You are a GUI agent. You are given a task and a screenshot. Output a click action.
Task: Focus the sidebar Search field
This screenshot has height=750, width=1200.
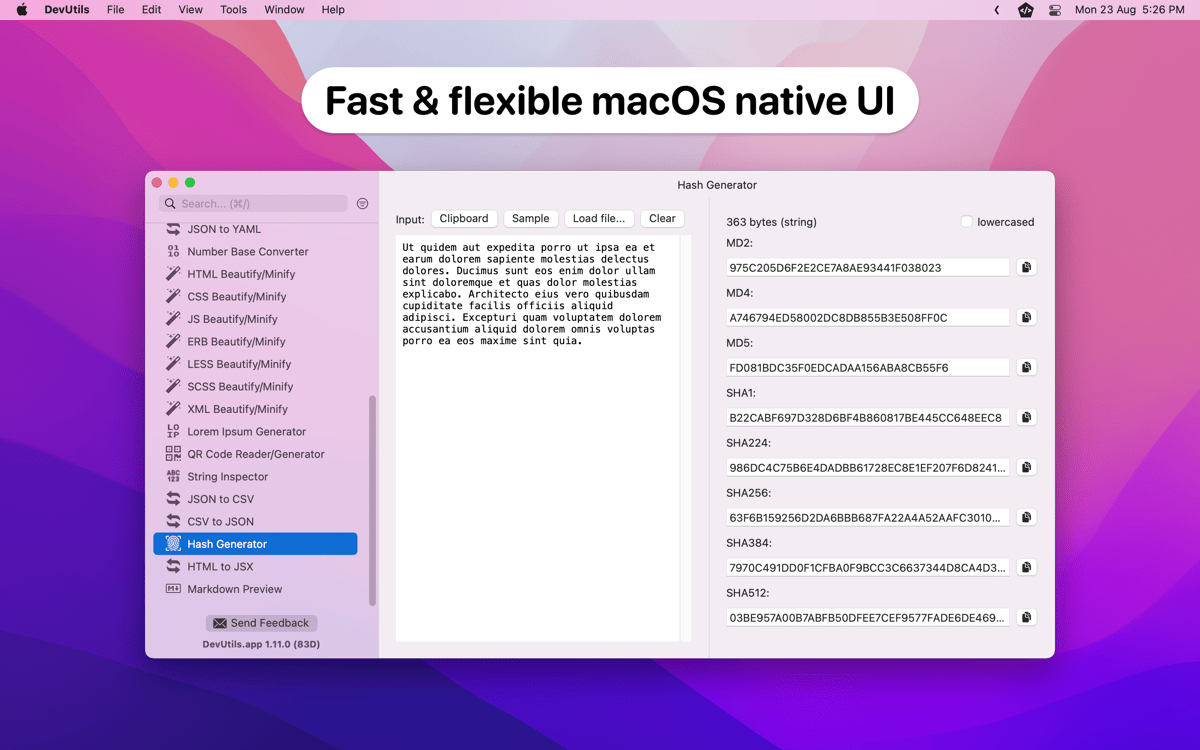260,204
